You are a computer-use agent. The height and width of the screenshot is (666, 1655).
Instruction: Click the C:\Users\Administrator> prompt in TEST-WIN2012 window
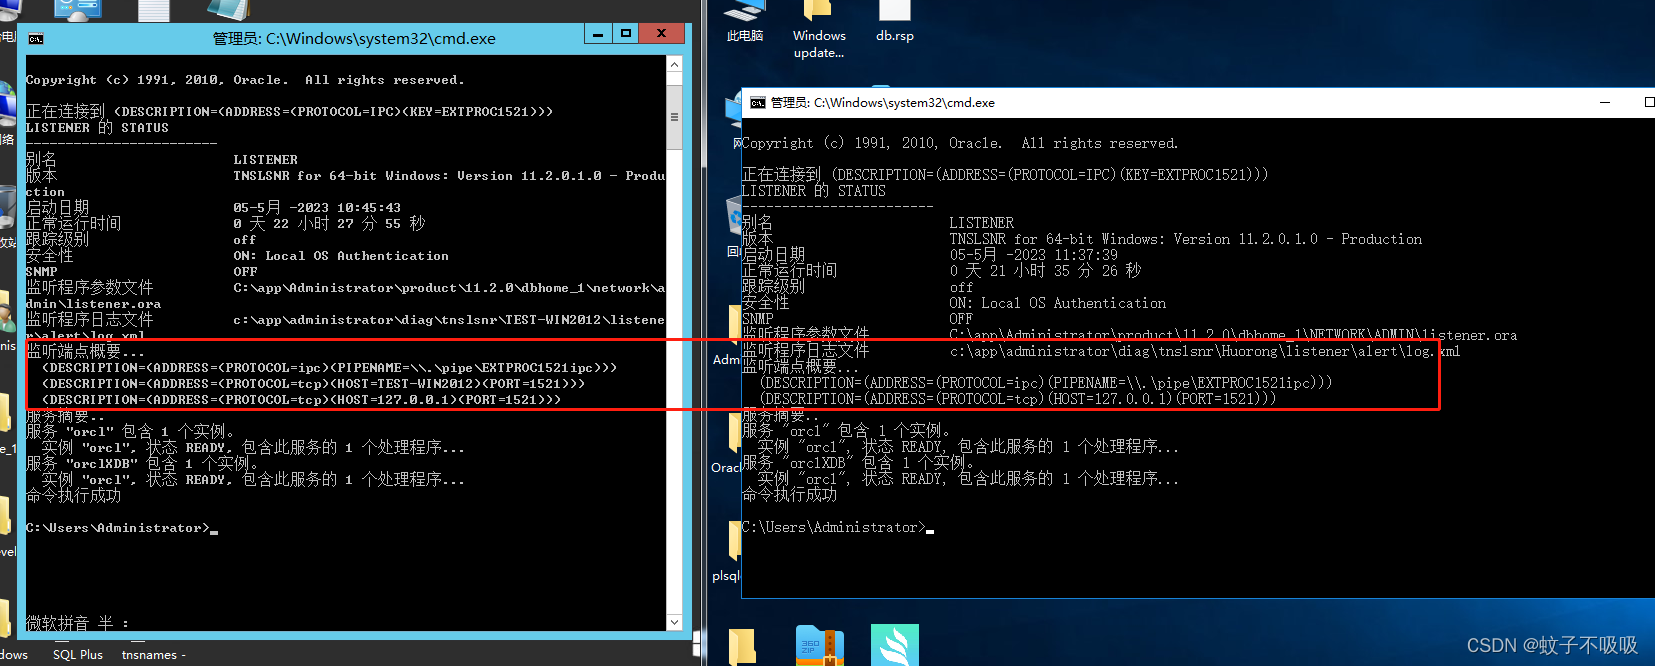117,528
